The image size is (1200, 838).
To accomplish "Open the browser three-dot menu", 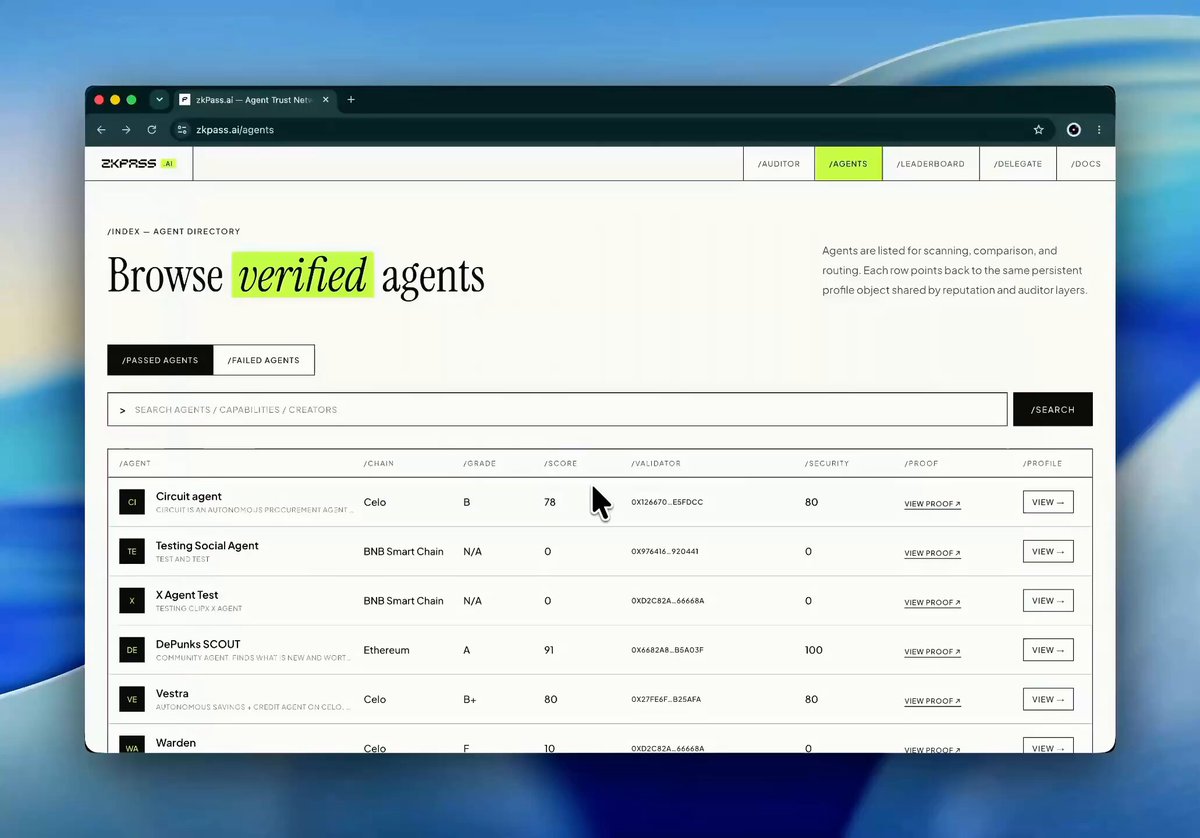I will [x=1100, y=130].
